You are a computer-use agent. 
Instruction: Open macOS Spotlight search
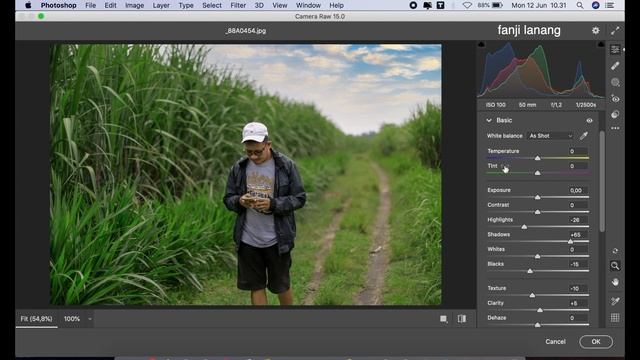click(580, 5)
